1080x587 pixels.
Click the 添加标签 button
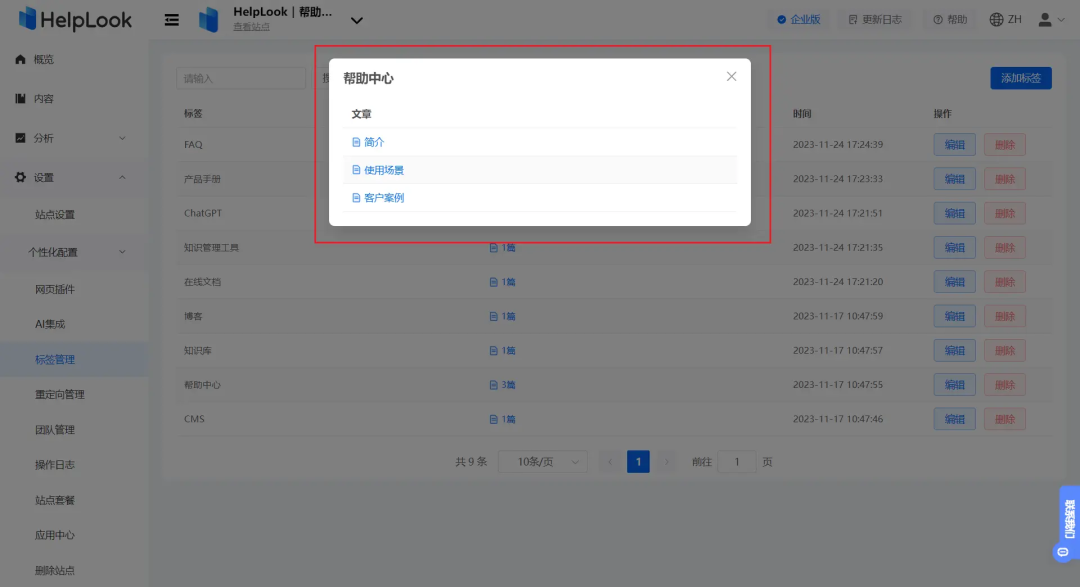click(x=1020, y=77)
